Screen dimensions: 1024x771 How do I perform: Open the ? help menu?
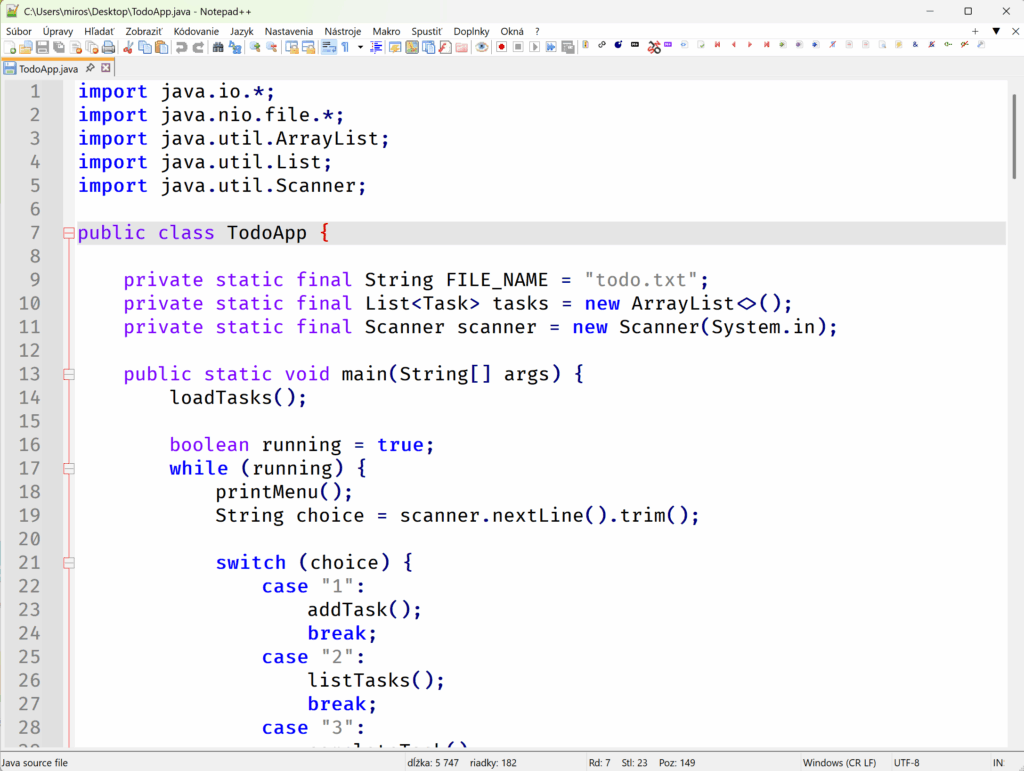tap(537, 31)
